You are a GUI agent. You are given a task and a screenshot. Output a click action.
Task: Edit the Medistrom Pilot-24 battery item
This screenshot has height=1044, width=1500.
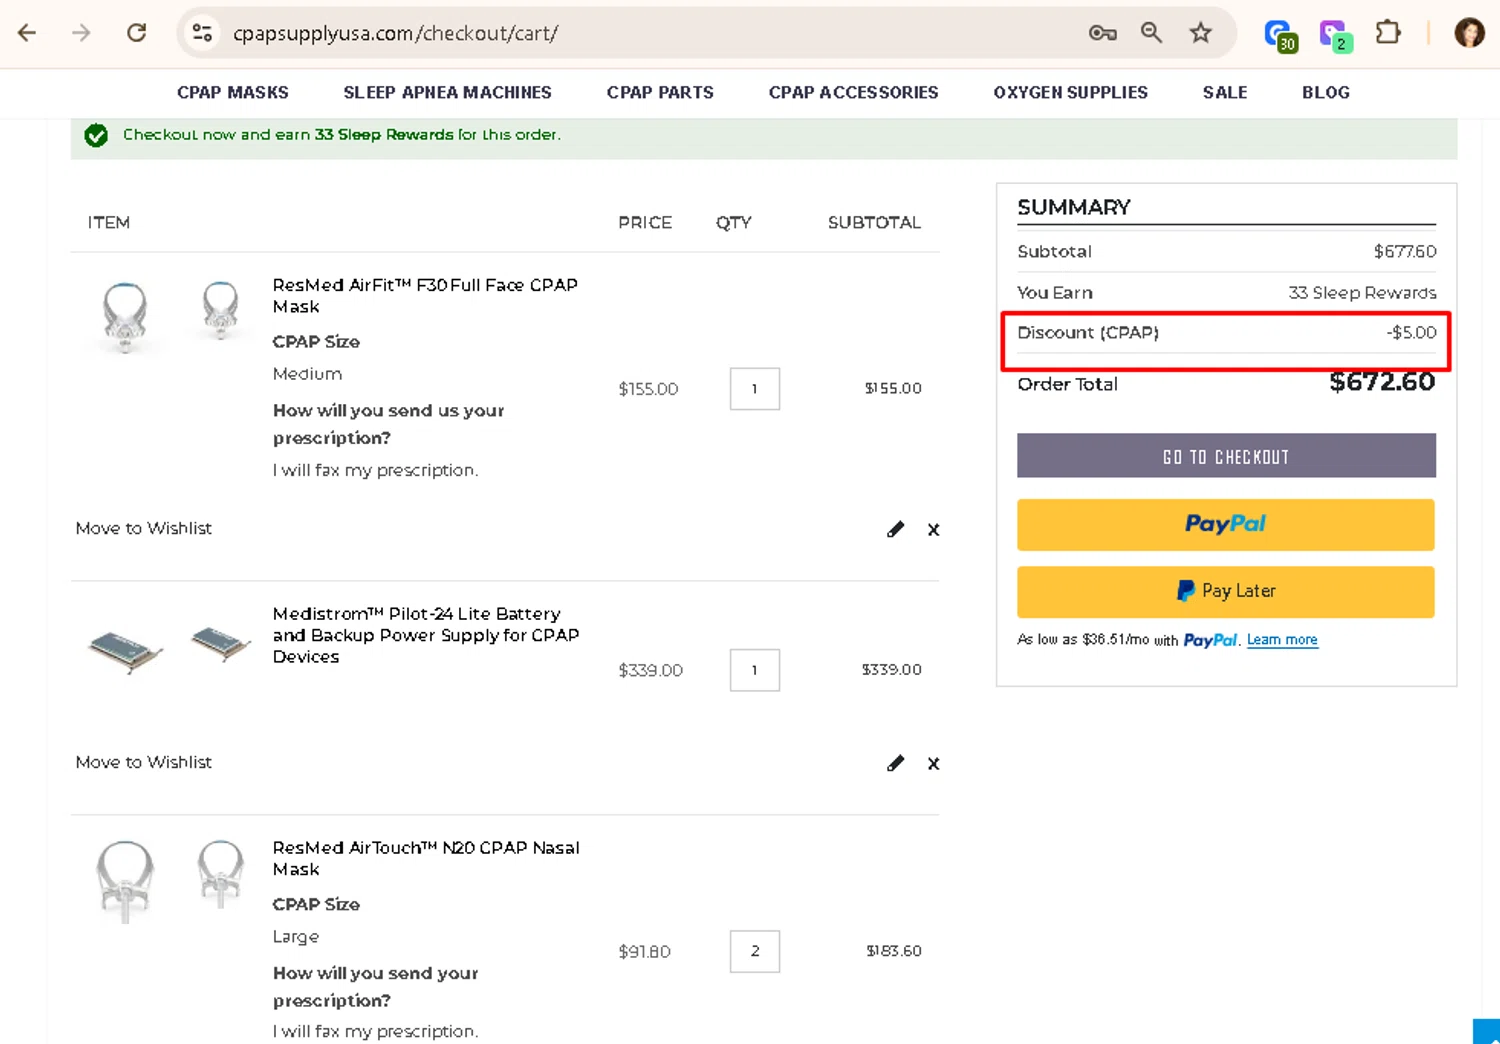point(895,763)
